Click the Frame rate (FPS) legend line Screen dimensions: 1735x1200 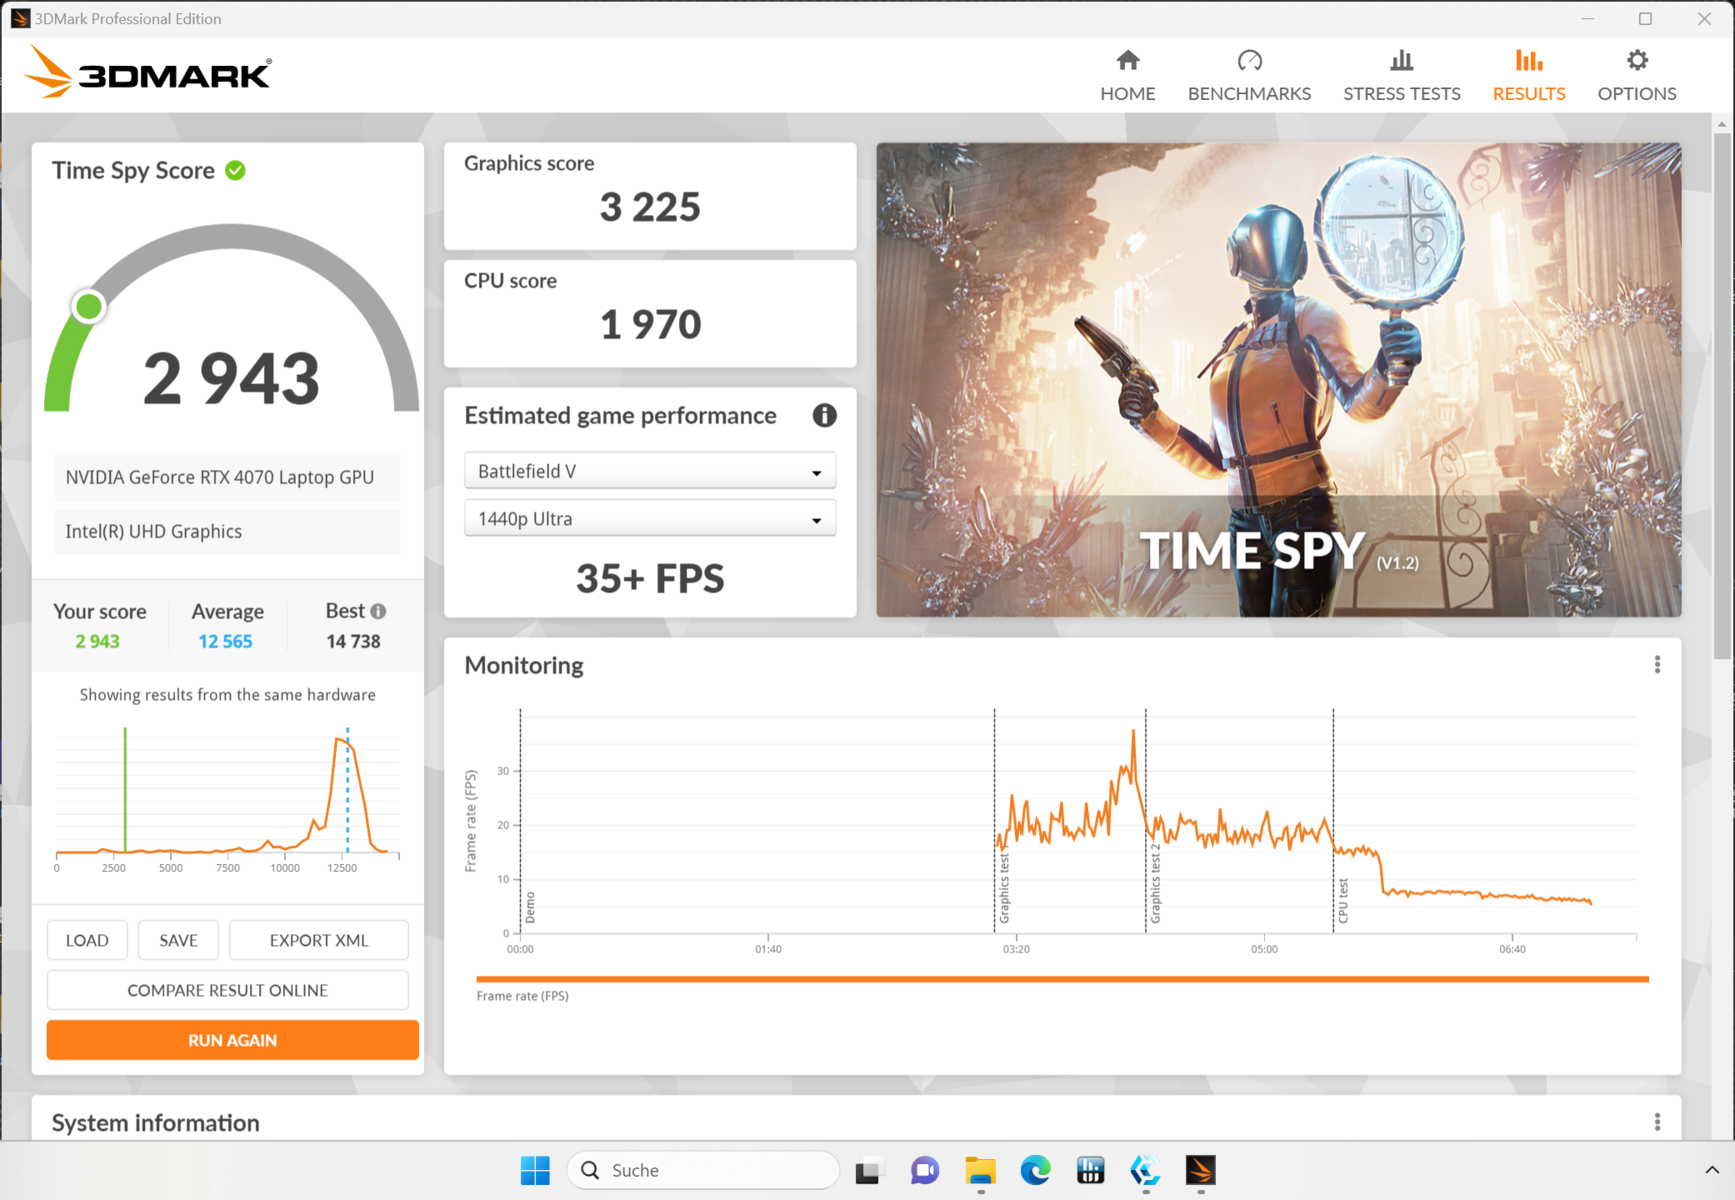pos(1062,979)
